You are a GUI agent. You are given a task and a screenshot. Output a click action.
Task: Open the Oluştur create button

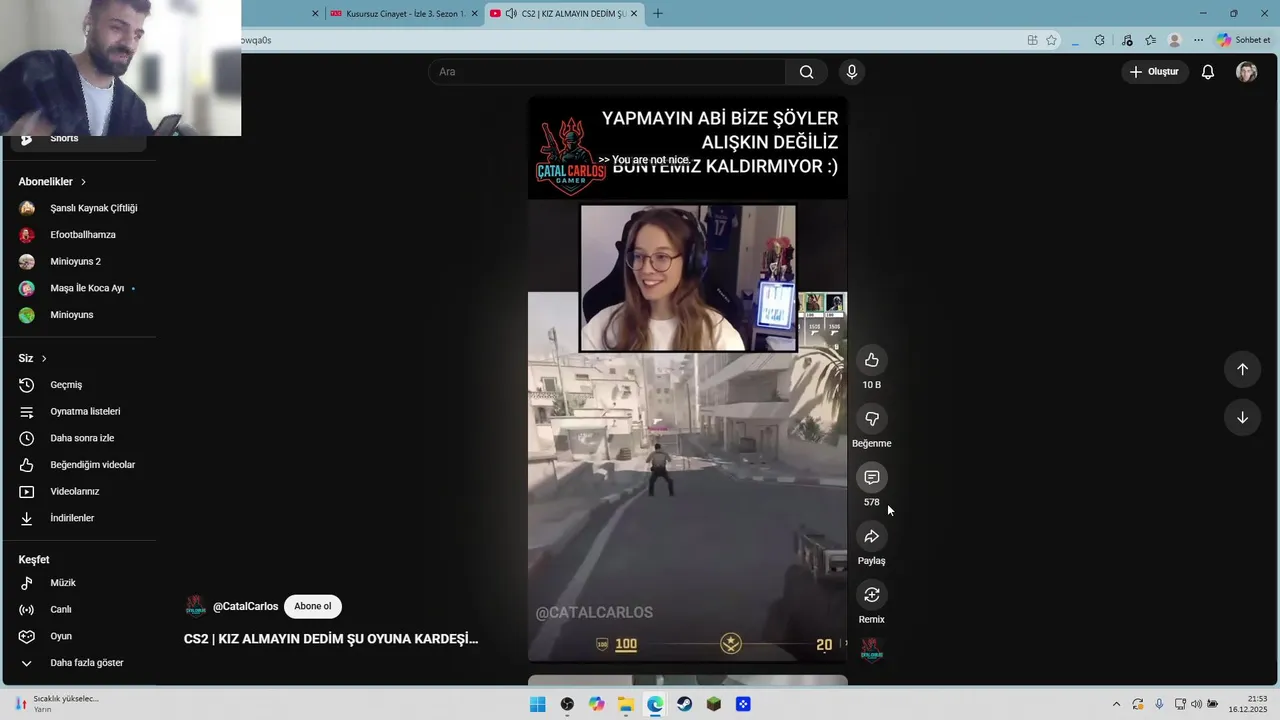coord(1154,72)
